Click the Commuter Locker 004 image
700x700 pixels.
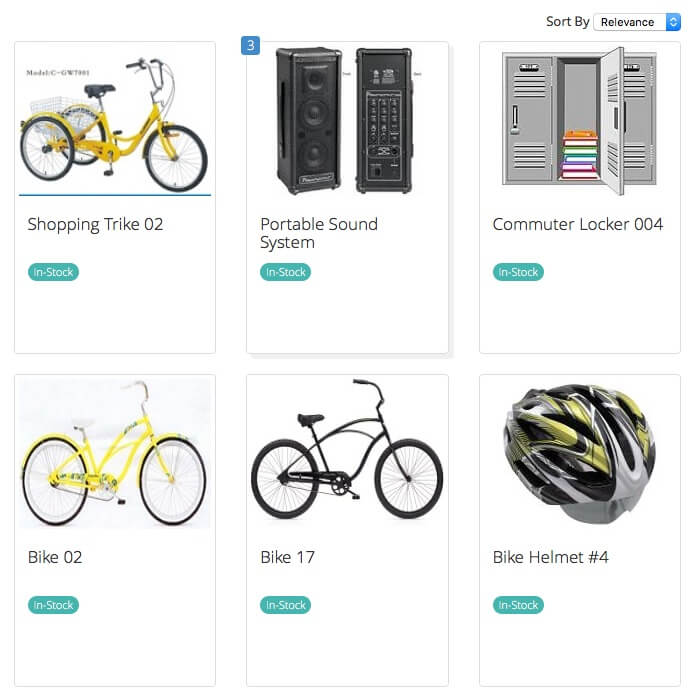579,120
